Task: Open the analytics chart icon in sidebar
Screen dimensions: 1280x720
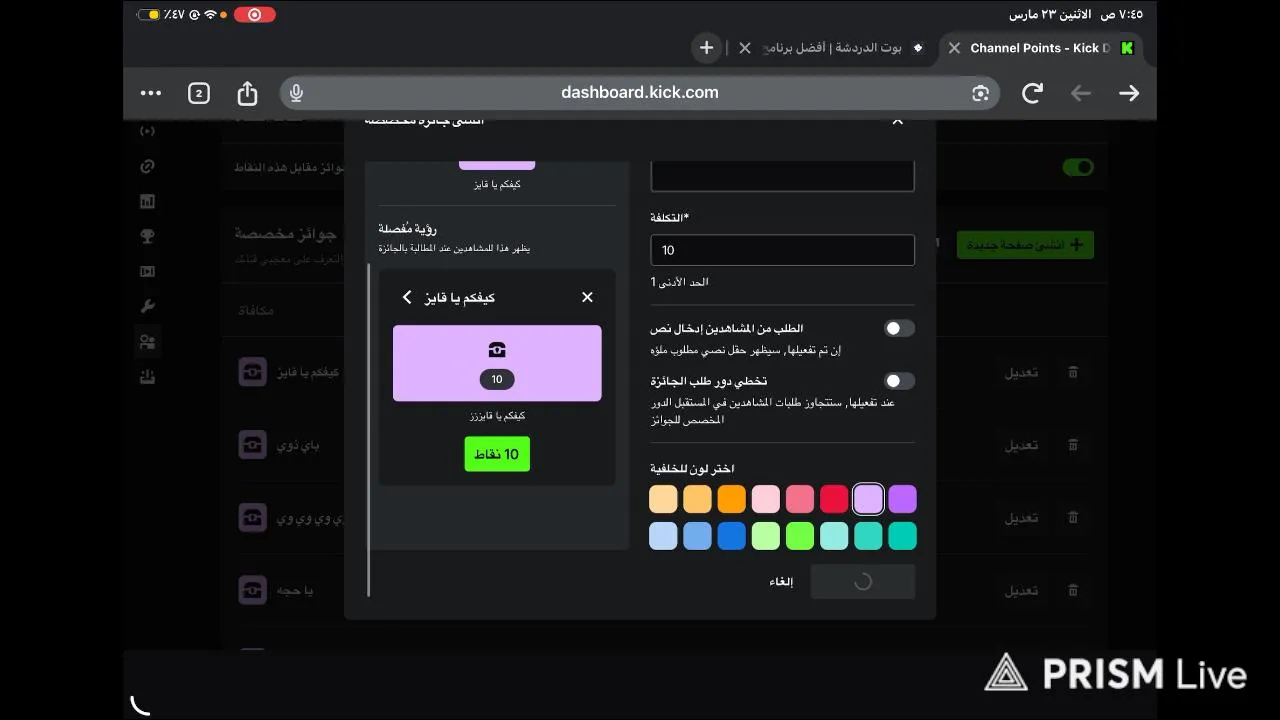Action: (x=147, y=201)
